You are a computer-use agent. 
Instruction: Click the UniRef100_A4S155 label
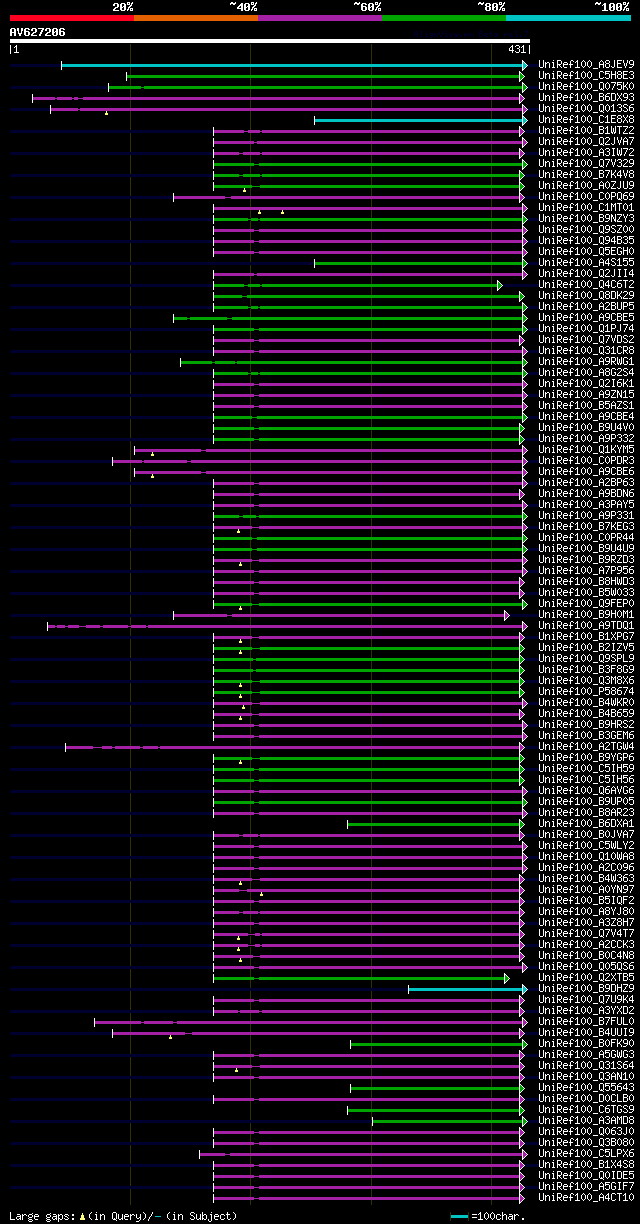coord(586,263)
